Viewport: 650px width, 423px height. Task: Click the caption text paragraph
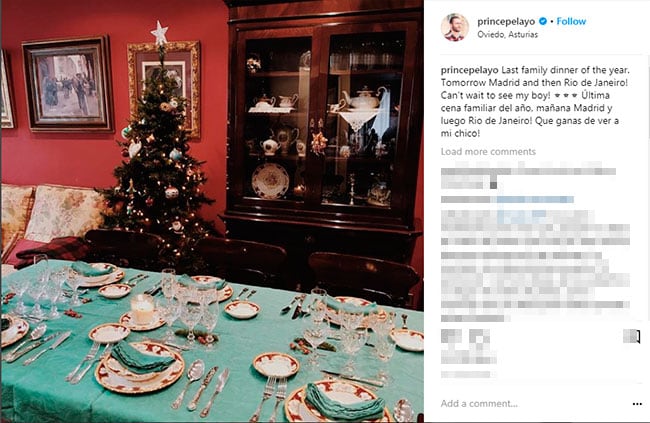pyautogui.click(x=535, y=102)
